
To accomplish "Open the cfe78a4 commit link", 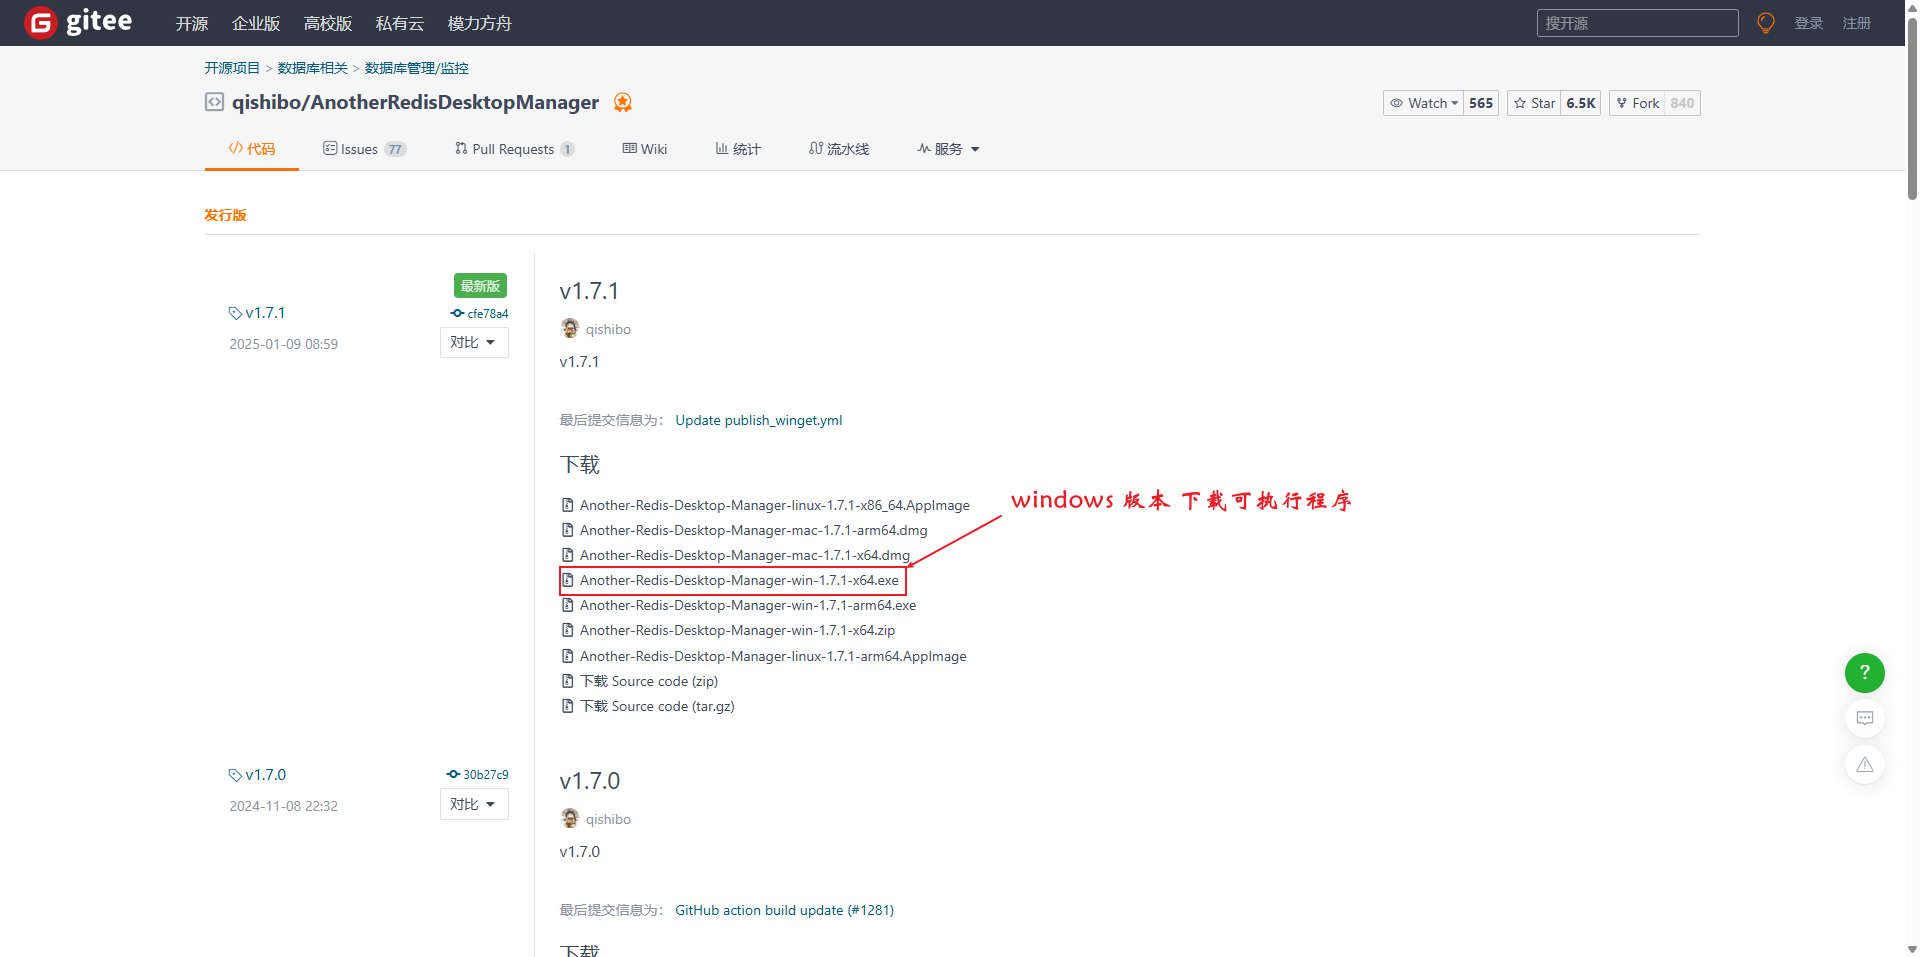I will point(480,313).
